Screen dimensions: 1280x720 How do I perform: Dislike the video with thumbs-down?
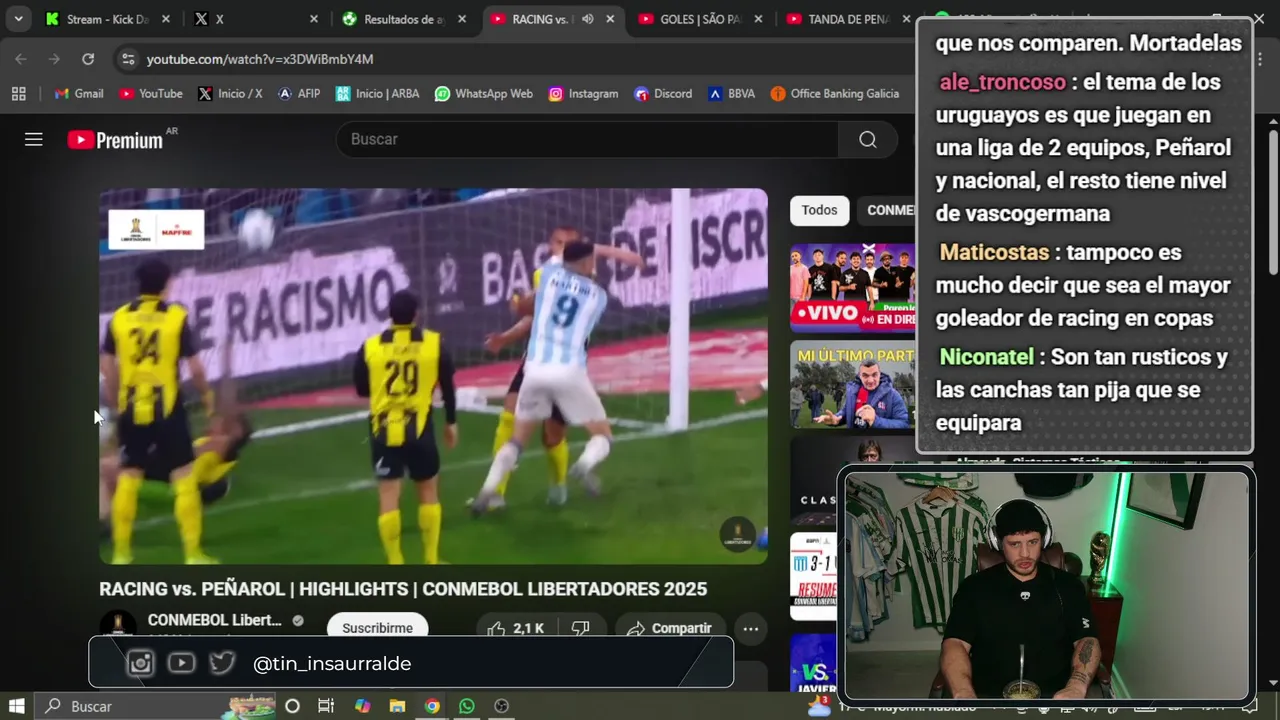click(581, 627)
